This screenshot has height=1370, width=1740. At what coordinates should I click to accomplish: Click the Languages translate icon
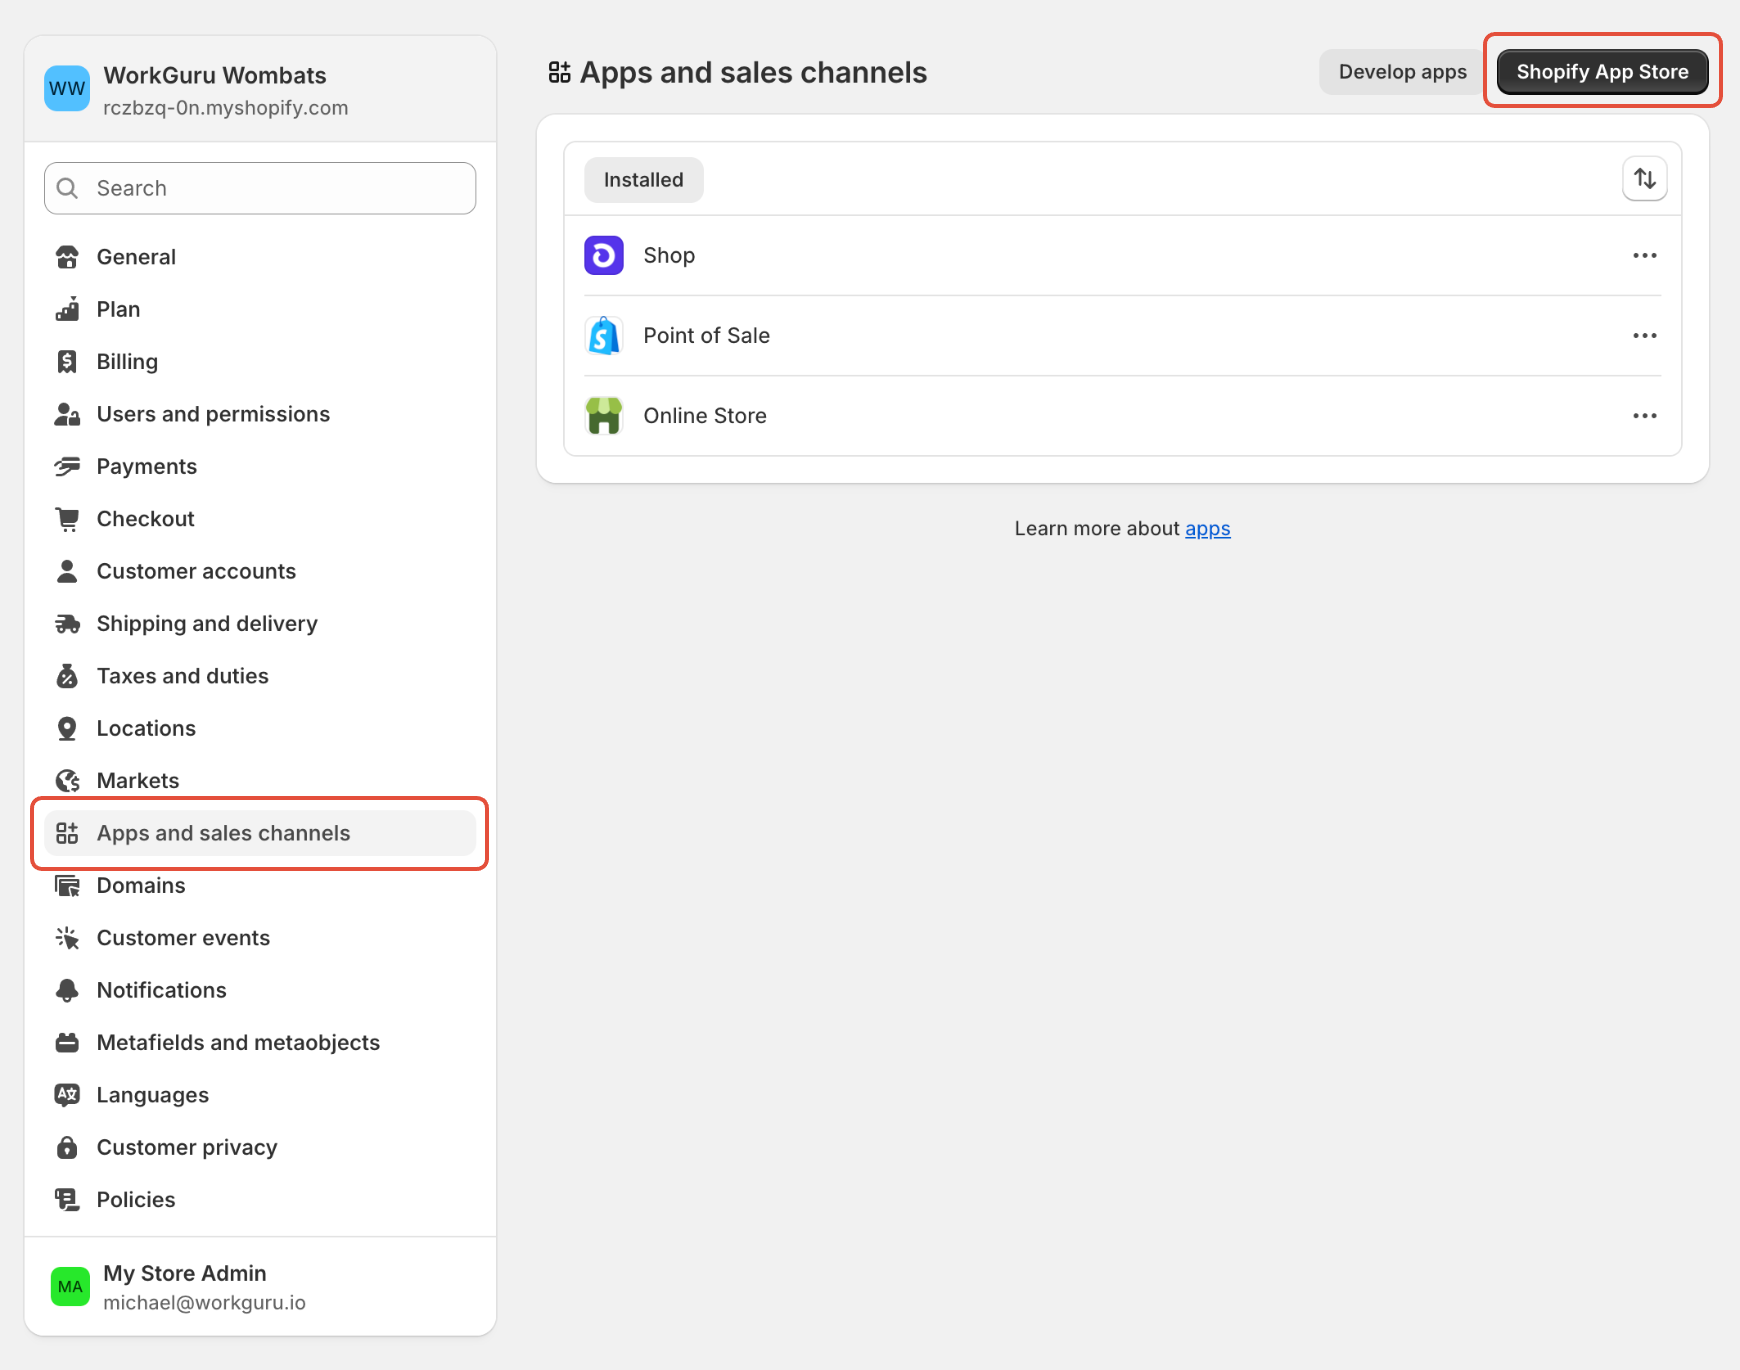[67, 1095]
